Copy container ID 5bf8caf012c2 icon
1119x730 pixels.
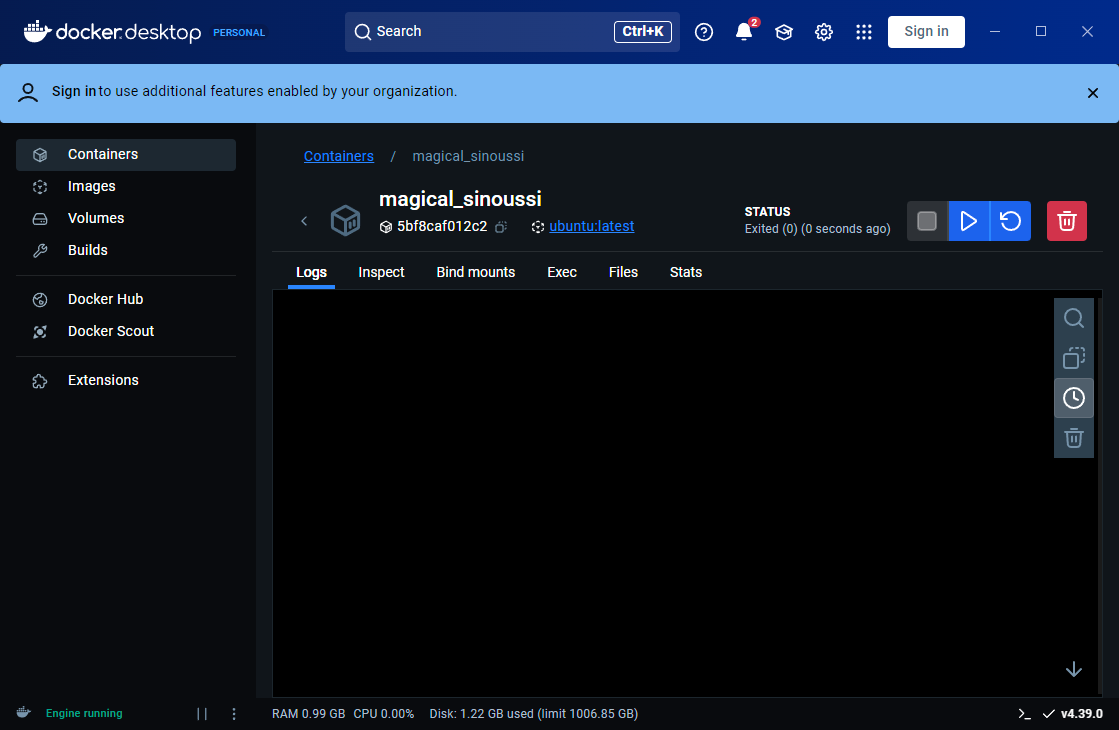tap(501, 227)
